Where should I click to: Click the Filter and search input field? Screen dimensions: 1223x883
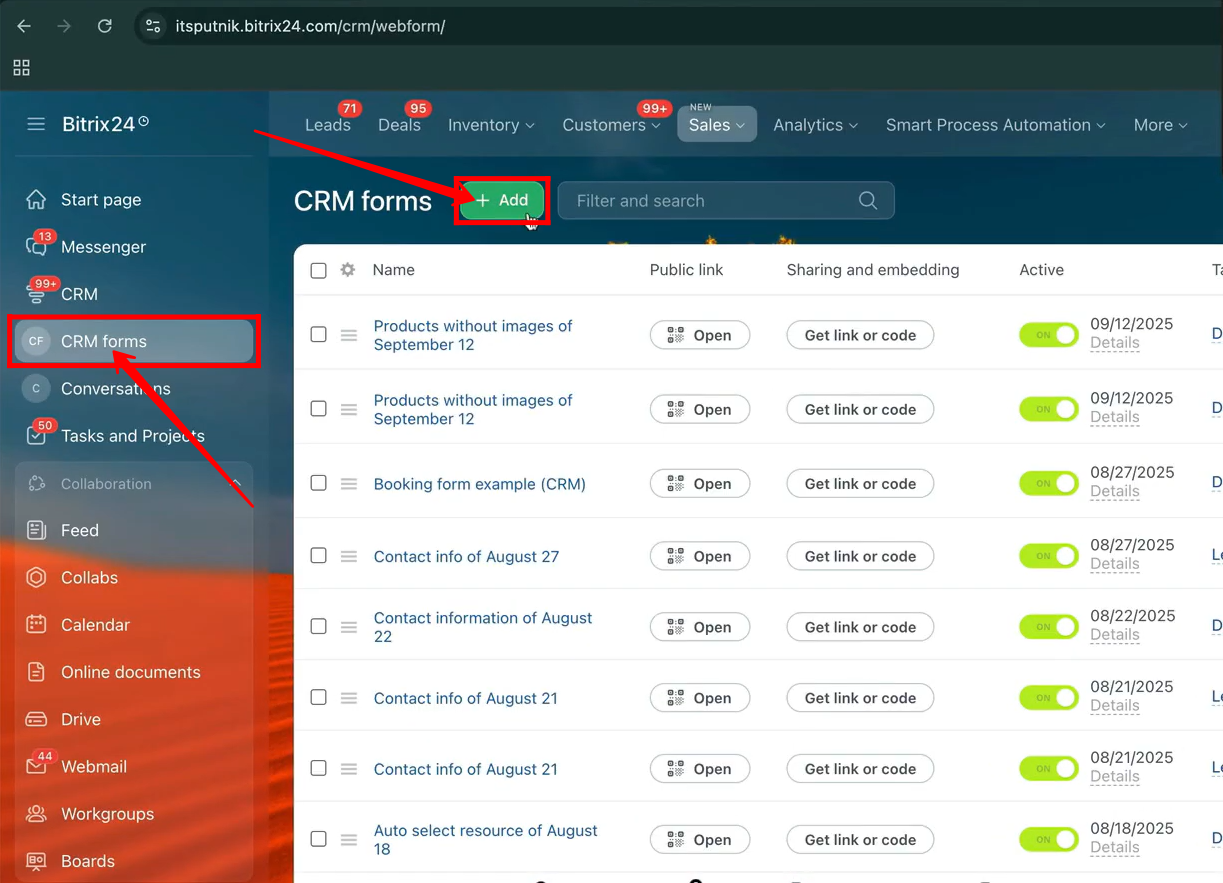pyautogui.click(x=710, y=201)
